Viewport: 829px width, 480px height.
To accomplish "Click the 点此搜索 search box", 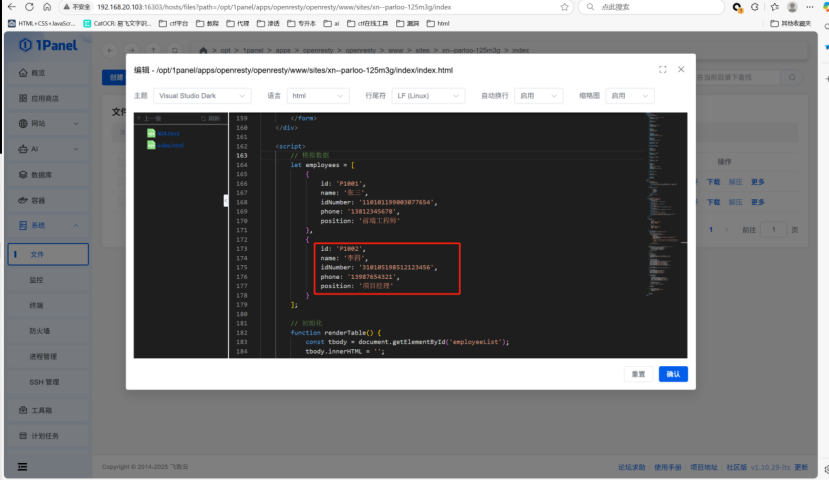I will 651,7.
